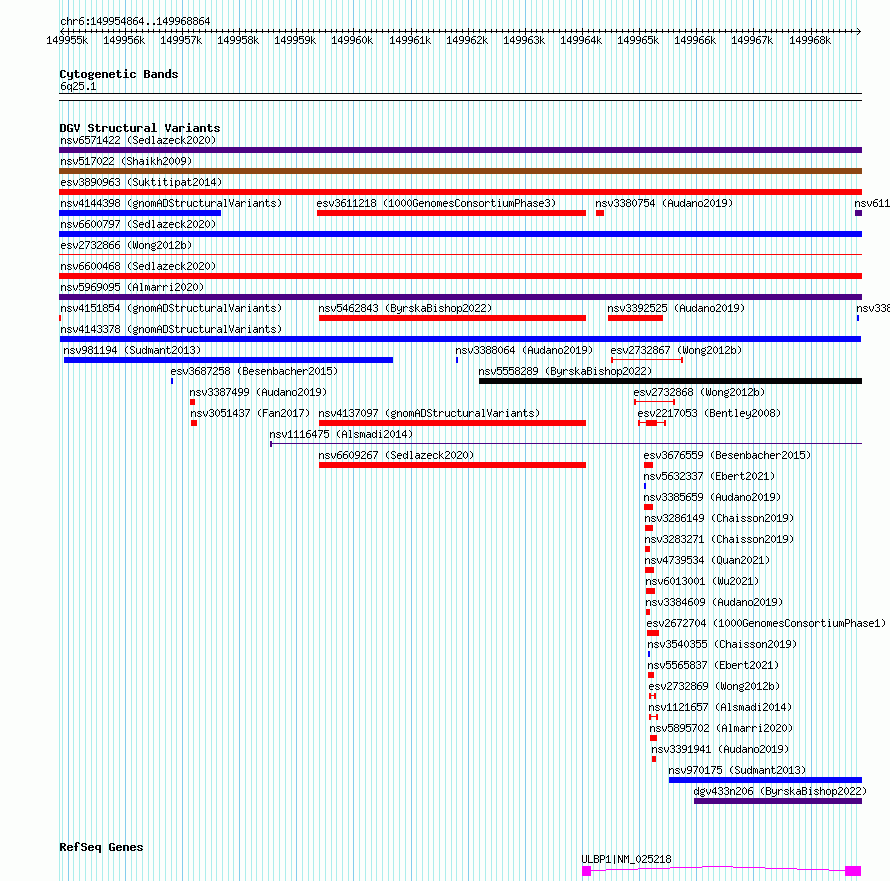890x881 pixels.
Task: Select the red nsv5462843 variant bar
Action: pos(452,318)
